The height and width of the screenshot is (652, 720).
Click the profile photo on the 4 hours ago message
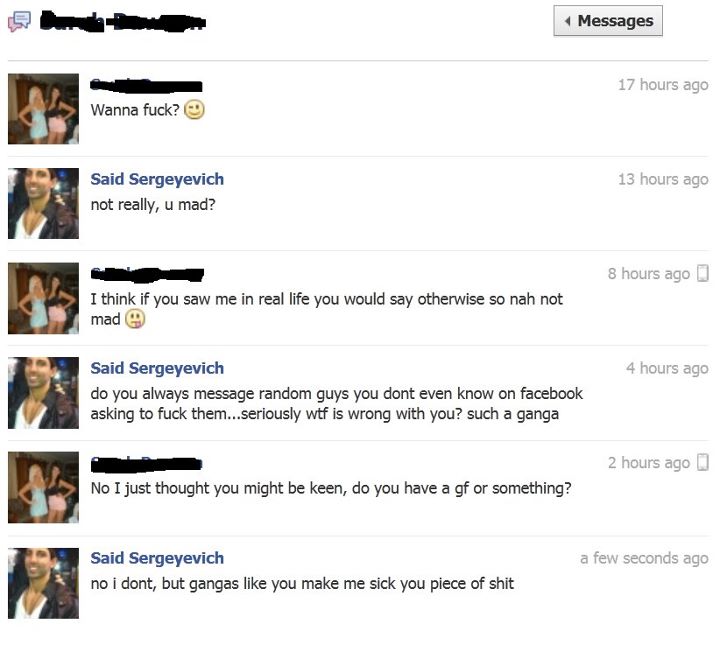tap(43, 393)
